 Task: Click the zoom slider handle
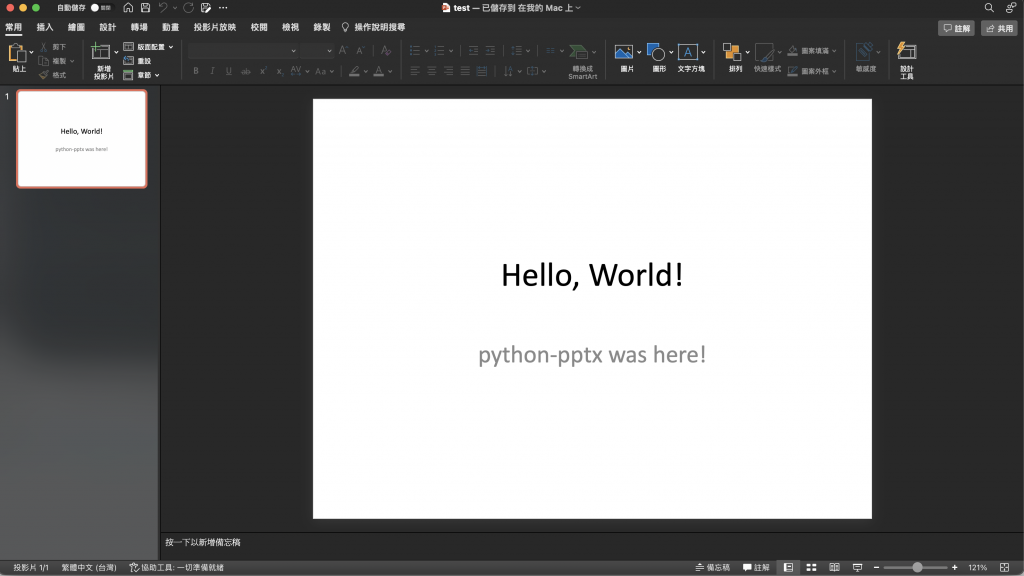tap(918, 567)
